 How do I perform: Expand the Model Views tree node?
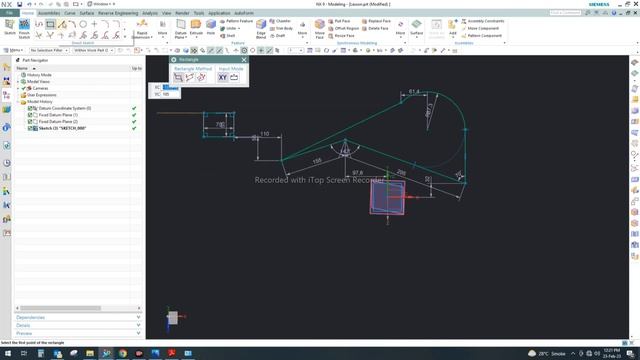click(x=18, y=82)
